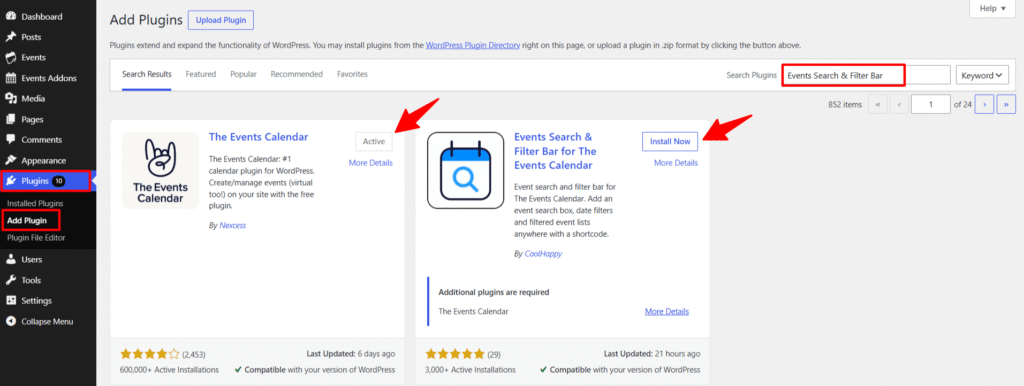The image size is (1024, 386).
Task: Click The Events Calendar star rating
Action: click(150, 354)
